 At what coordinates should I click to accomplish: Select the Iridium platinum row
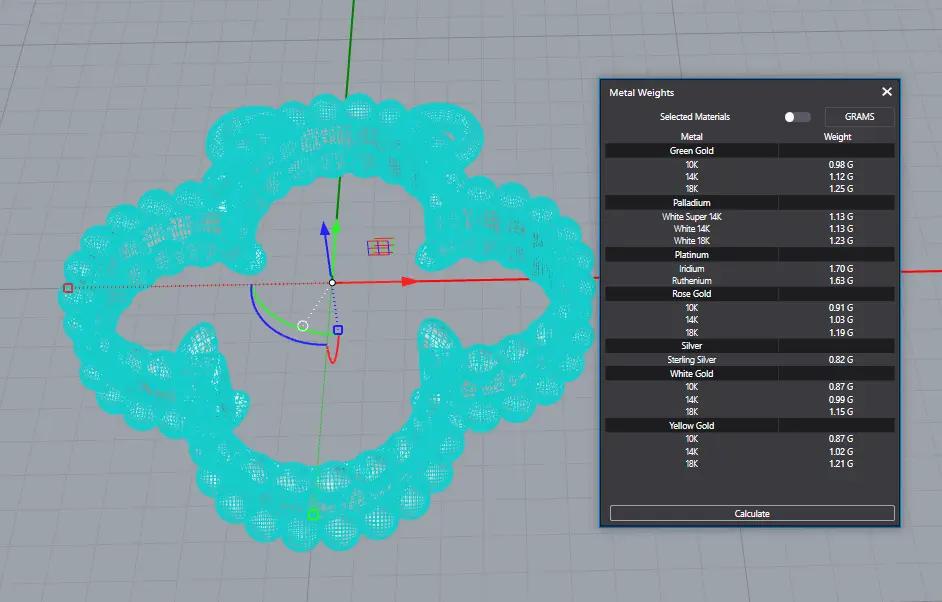tap(691, 269)
